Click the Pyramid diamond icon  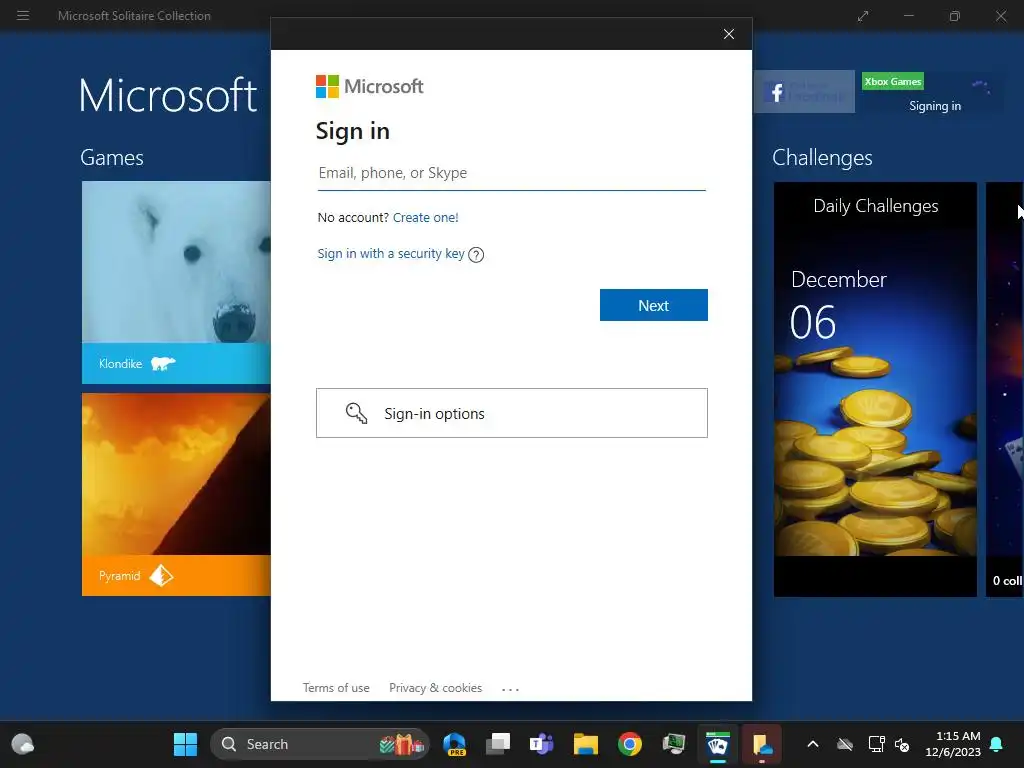(x=161, y=575)
